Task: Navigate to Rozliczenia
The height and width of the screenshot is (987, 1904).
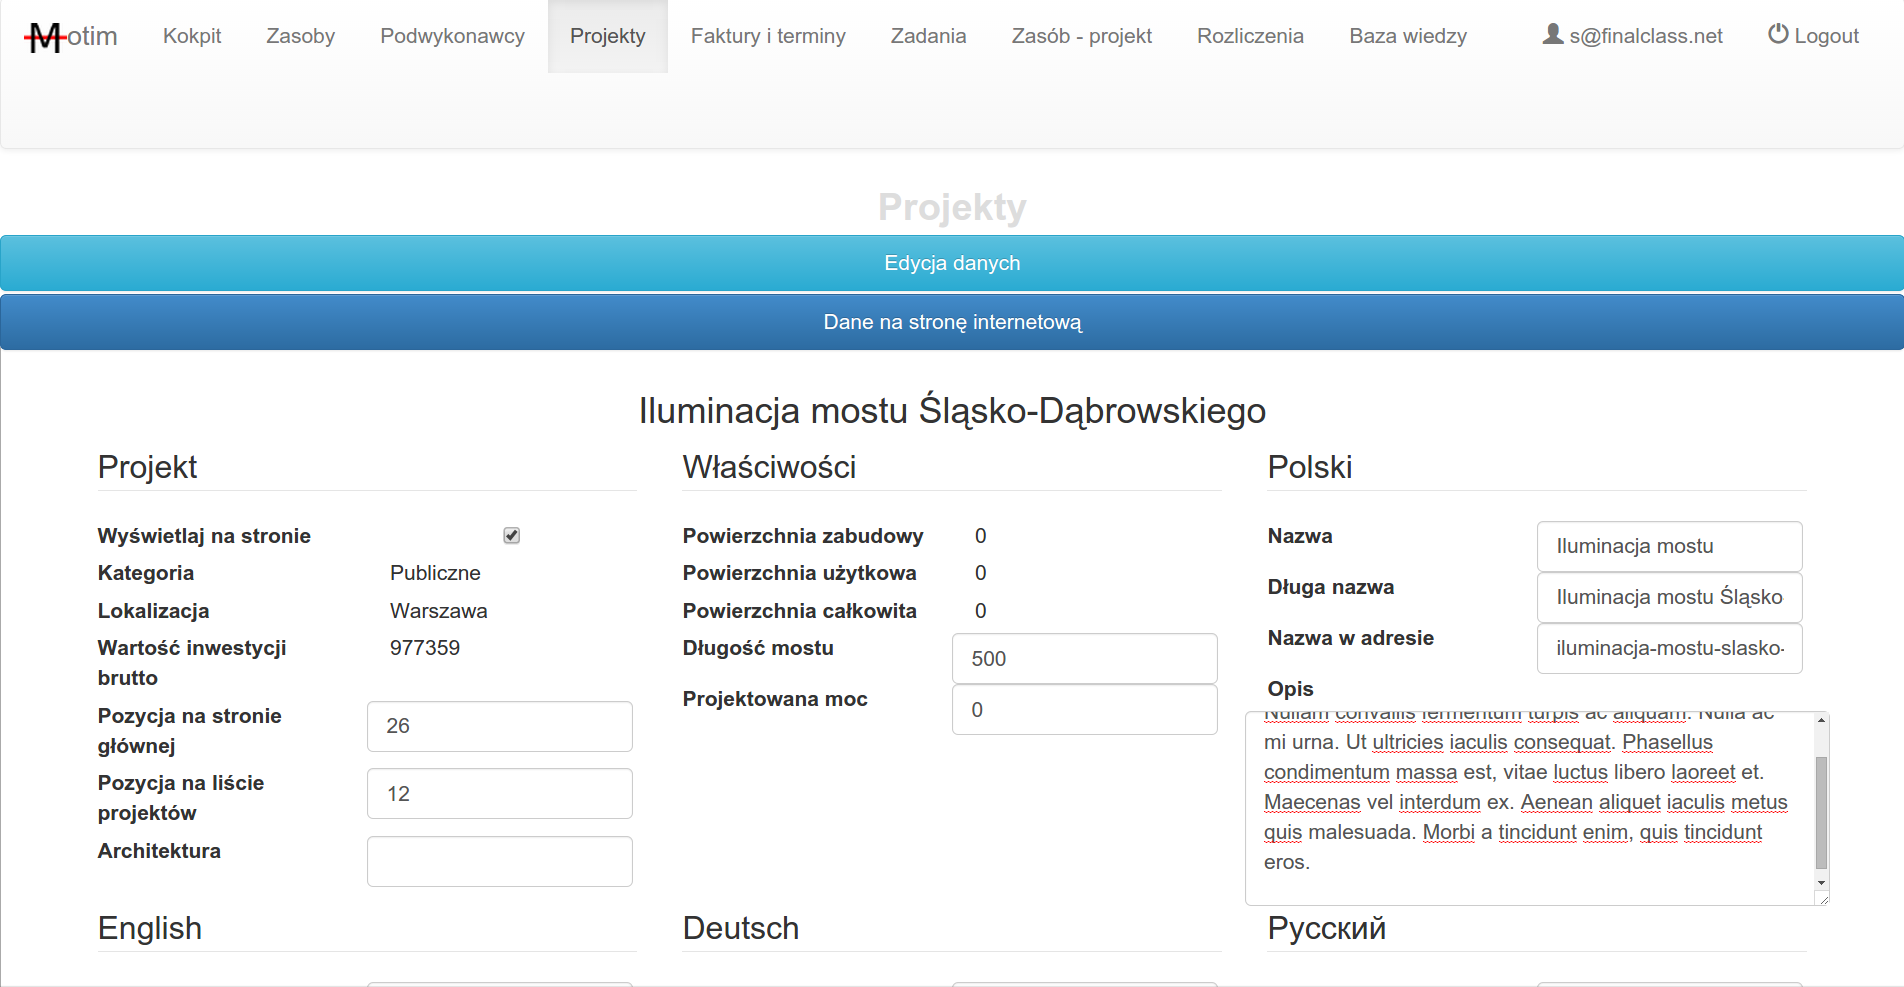Action: 1250,36
